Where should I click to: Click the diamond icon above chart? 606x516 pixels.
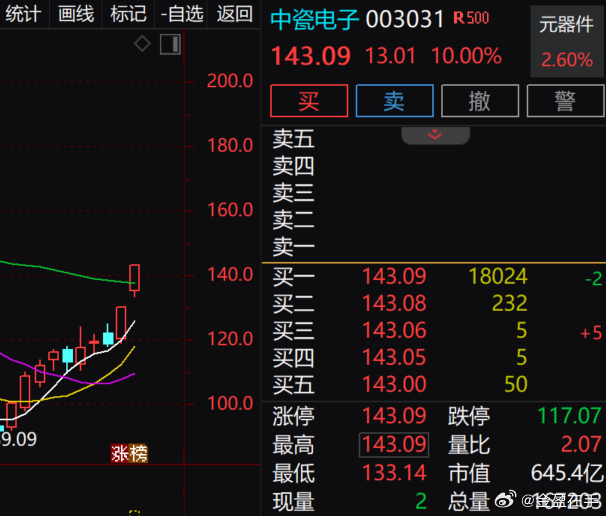click(142, 43)
